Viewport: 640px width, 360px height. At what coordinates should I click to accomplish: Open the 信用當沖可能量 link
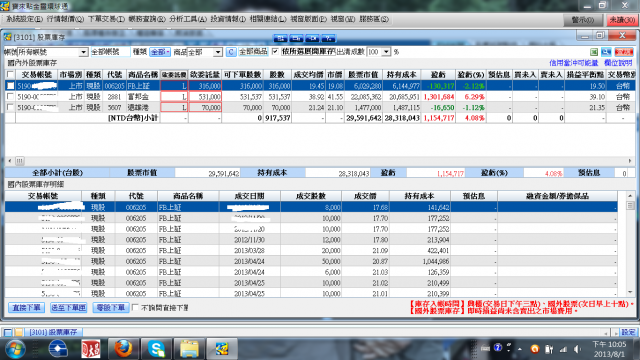tap(573, 63)
